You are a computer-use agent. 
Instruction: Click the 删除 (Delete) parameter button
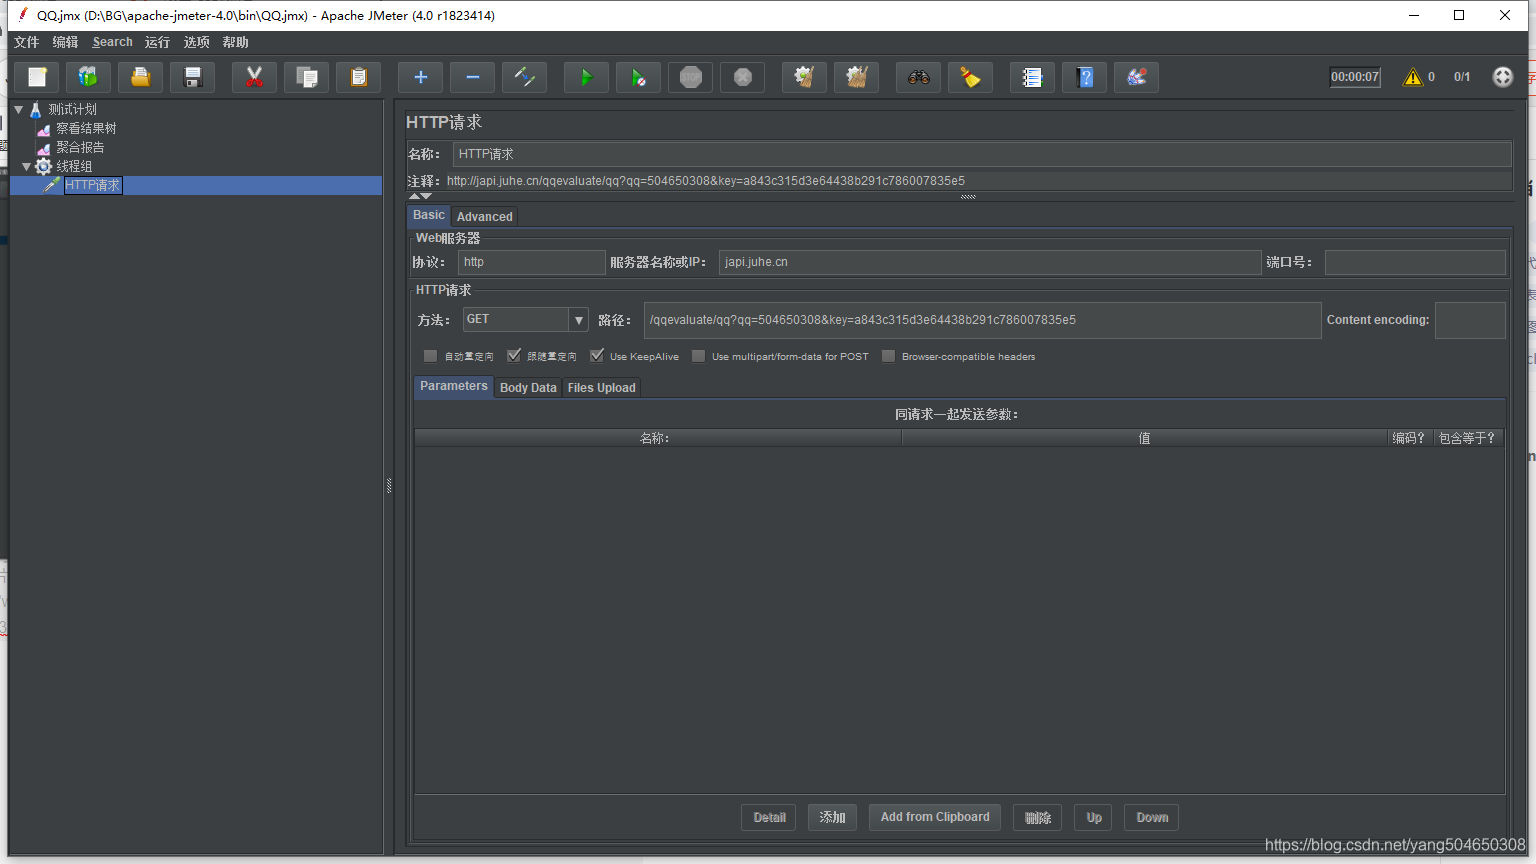(x=1038, y=817)
